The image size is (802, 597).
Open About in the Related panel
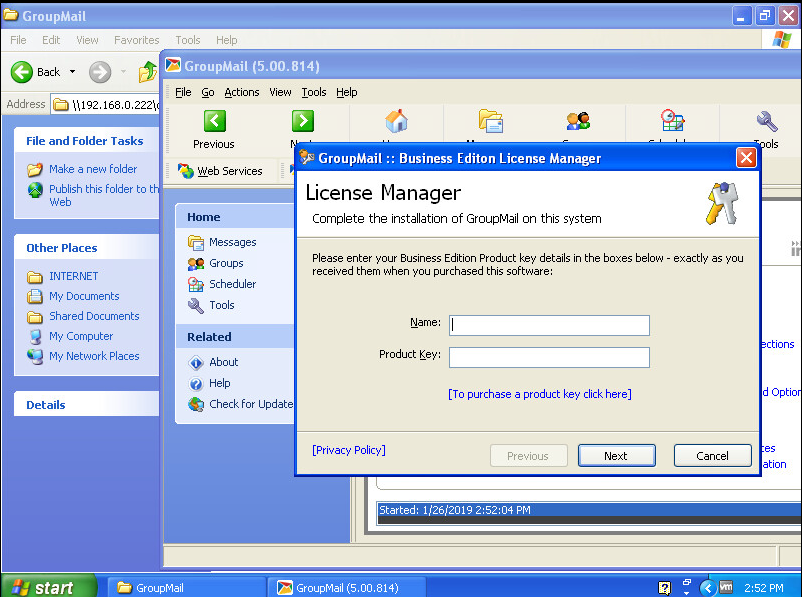[223, 362]
